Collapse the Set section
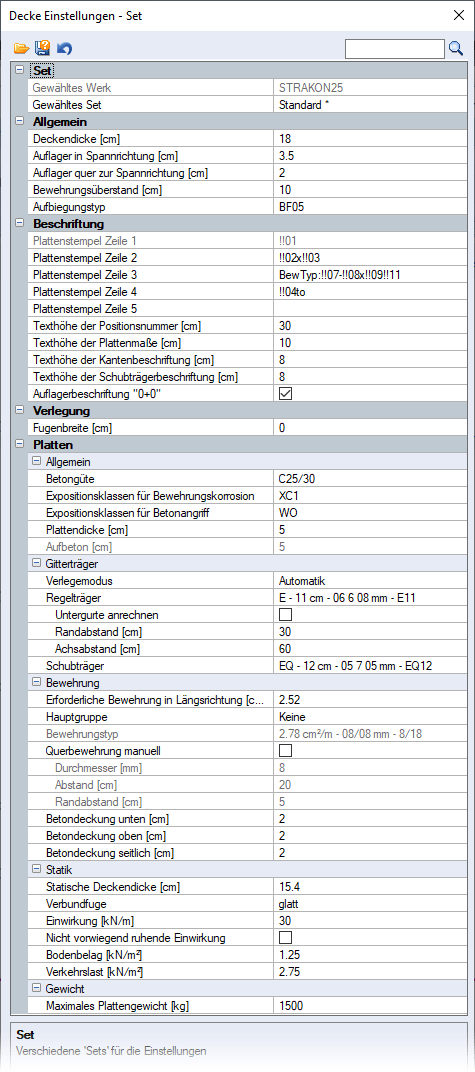This screenshot has height=1072, width=475. [18, 70]
